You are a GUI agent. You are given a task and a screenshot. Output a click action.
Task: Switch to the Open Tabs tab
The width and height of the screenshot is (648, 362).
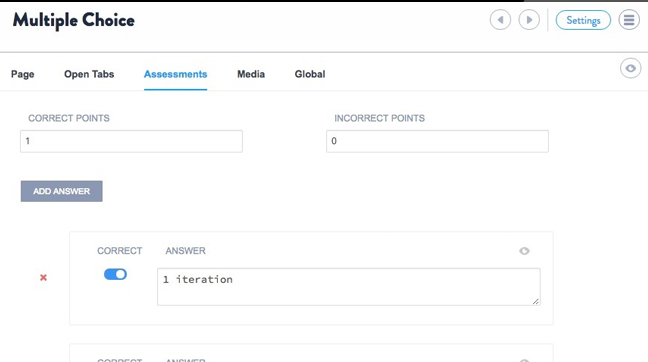pos(89,74)
